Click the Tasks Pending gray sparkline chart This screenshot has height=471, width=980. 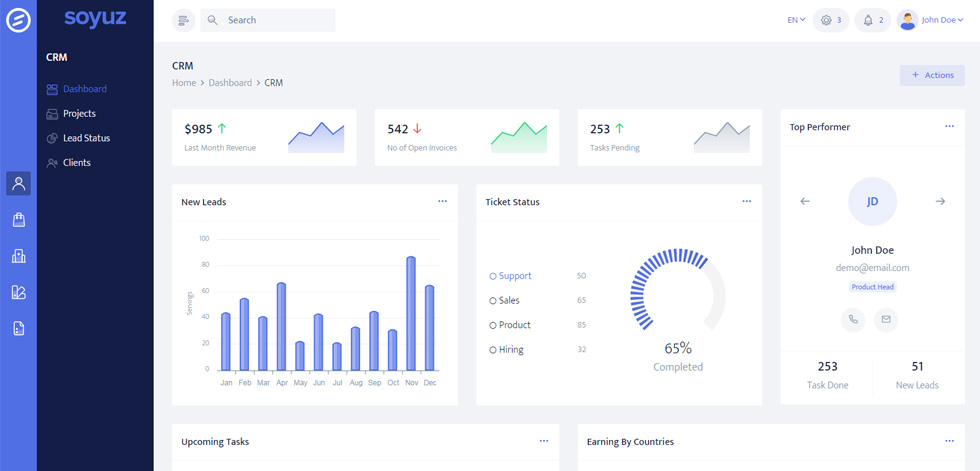click(x=721, y=137)
